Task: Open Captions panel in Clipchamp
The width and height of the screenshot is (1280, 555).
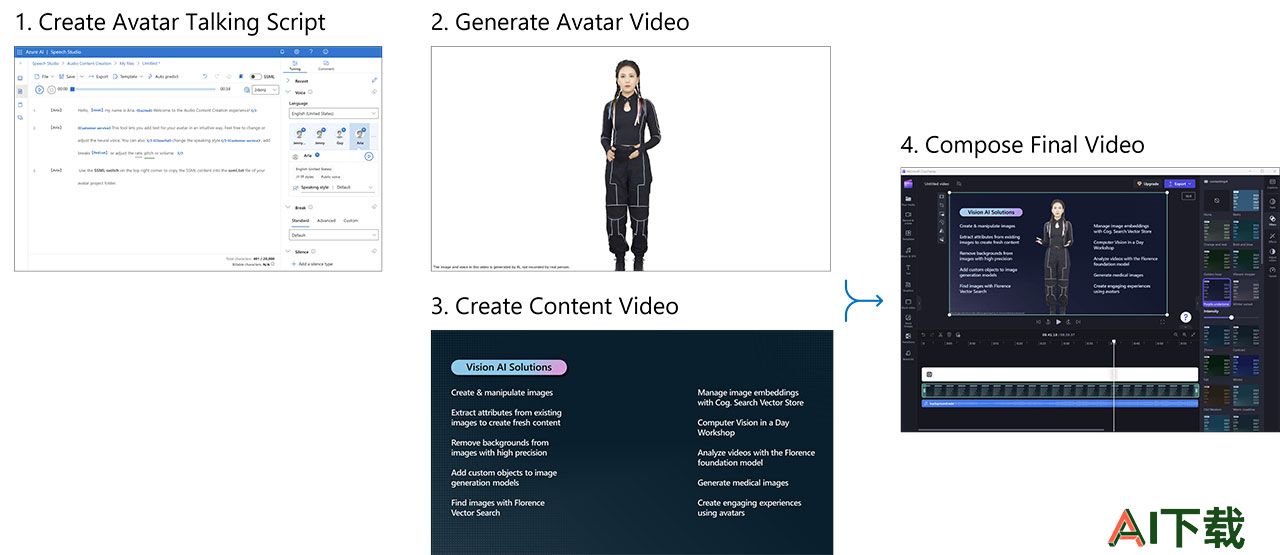Action: 1272,183
